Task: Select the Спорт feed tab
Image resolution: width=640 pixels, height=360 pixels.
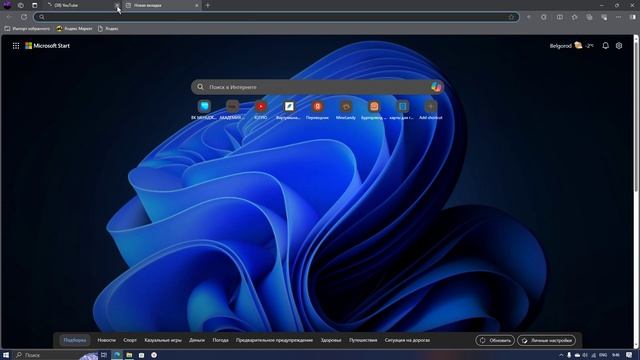Action: [130, 340]
